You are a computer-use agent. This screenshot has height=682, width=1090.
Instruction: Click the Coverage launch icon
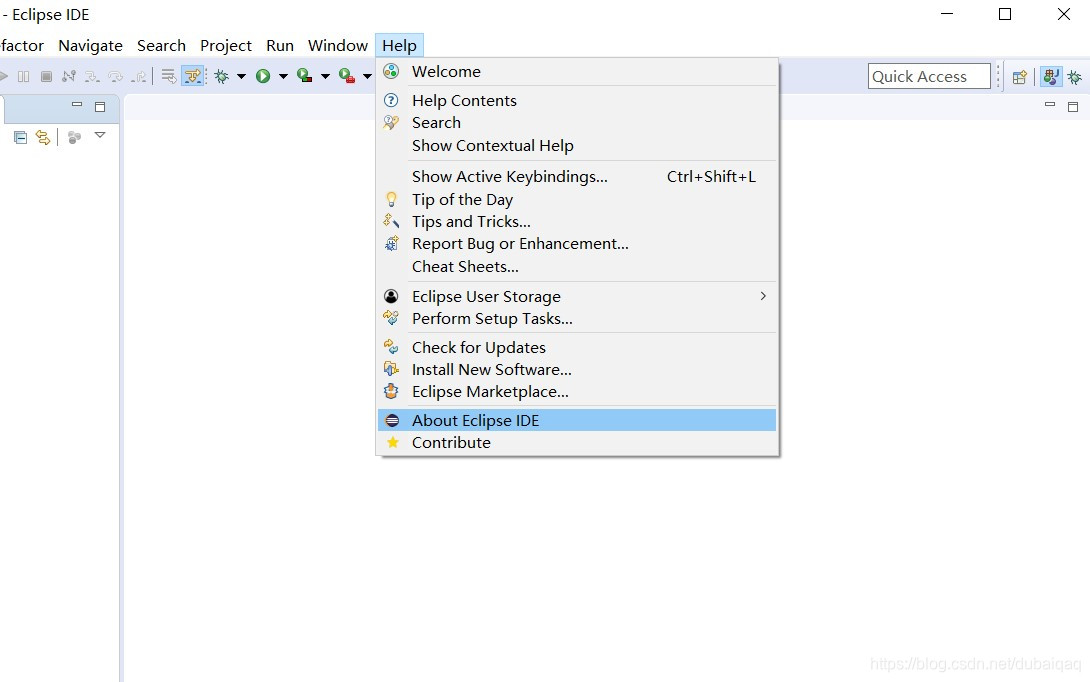point(304,76)
